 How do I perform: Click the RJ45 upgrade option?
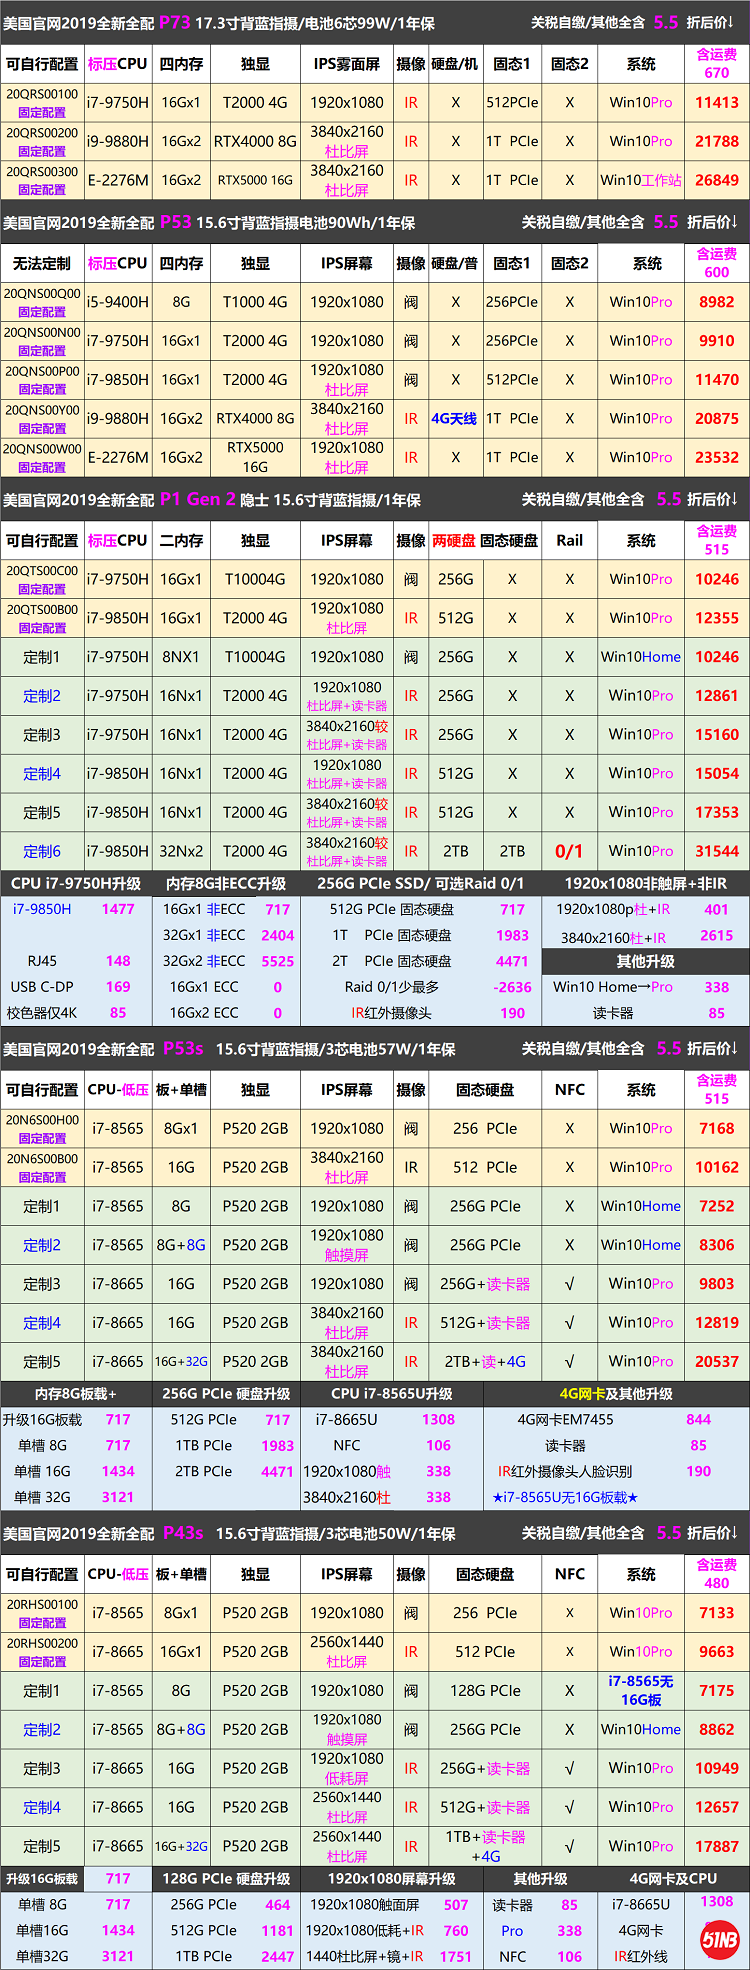[42, 961]
